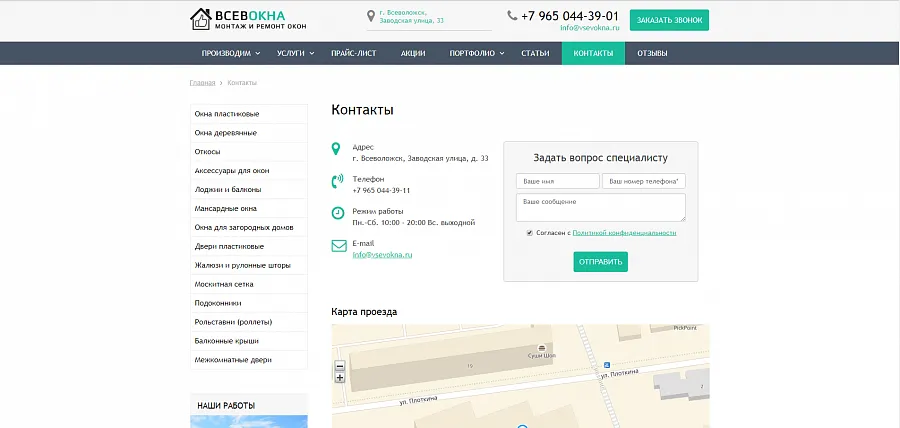Click the Суши Шоп marker on map
The width and height of the screenshot is (900, 428).
(x=541, y=348)
